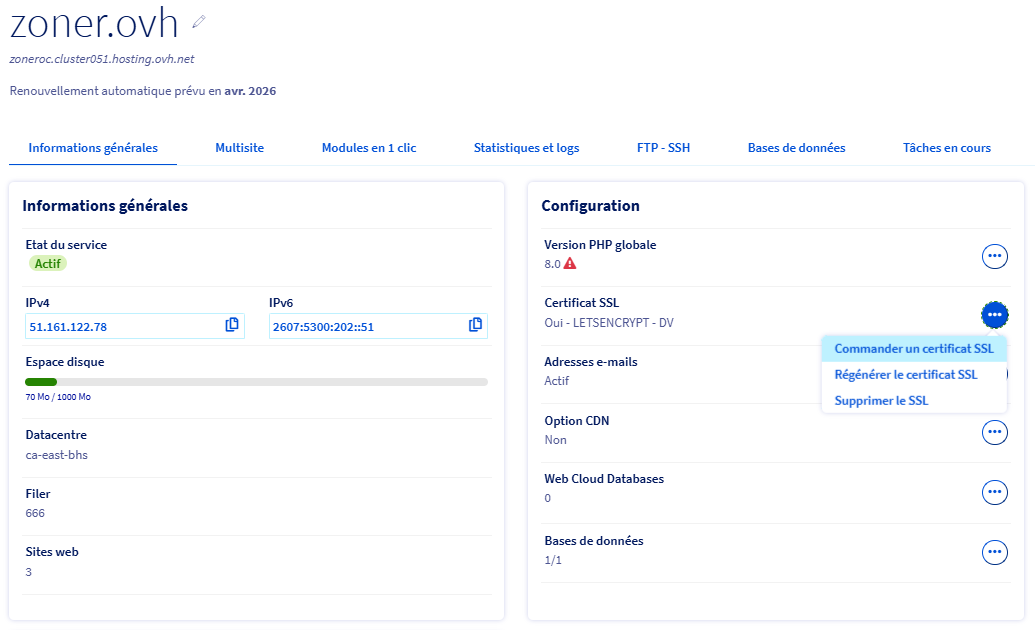This screenshot has height=630, width=1035.
Task: Click the green Actif status badge
Action: (48, 263)
